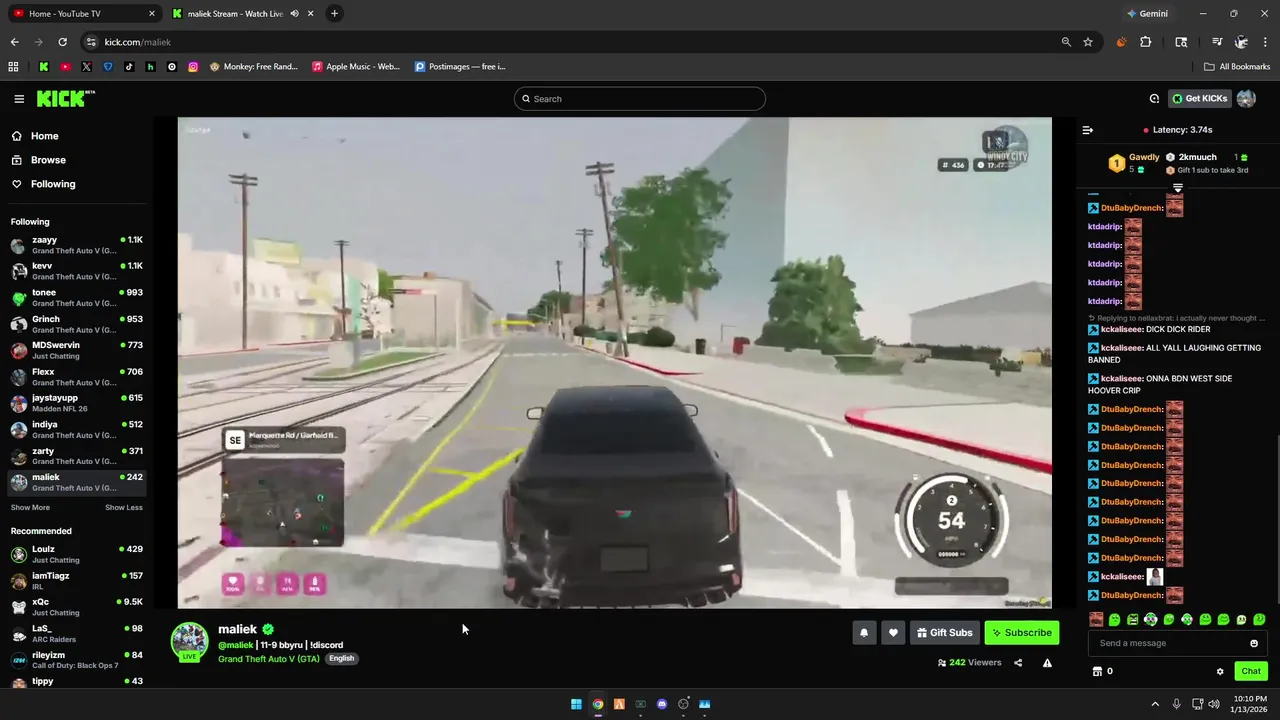Screen dimensions: 1280x720
Task: Open Apple Music bookmark
Action: click(x=356, y=67)
